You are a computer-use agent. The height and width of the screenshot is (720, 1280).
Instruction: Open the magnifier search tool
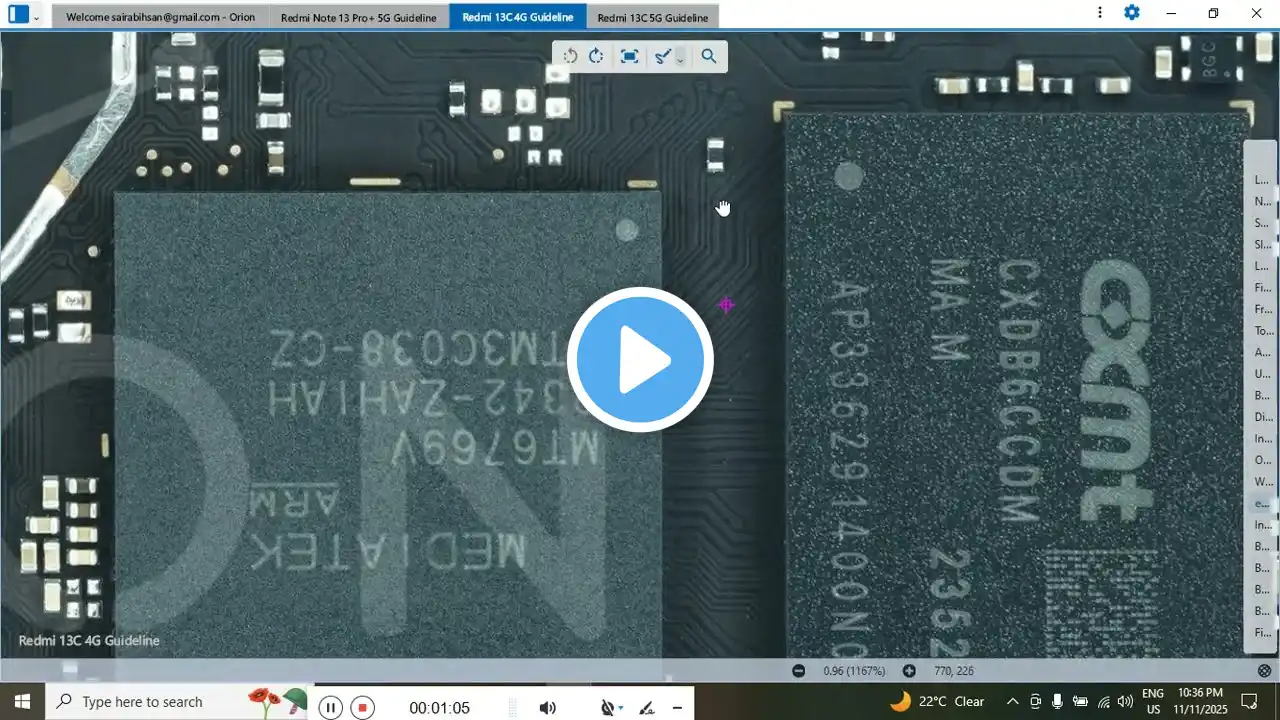click(x=709, y=56)
